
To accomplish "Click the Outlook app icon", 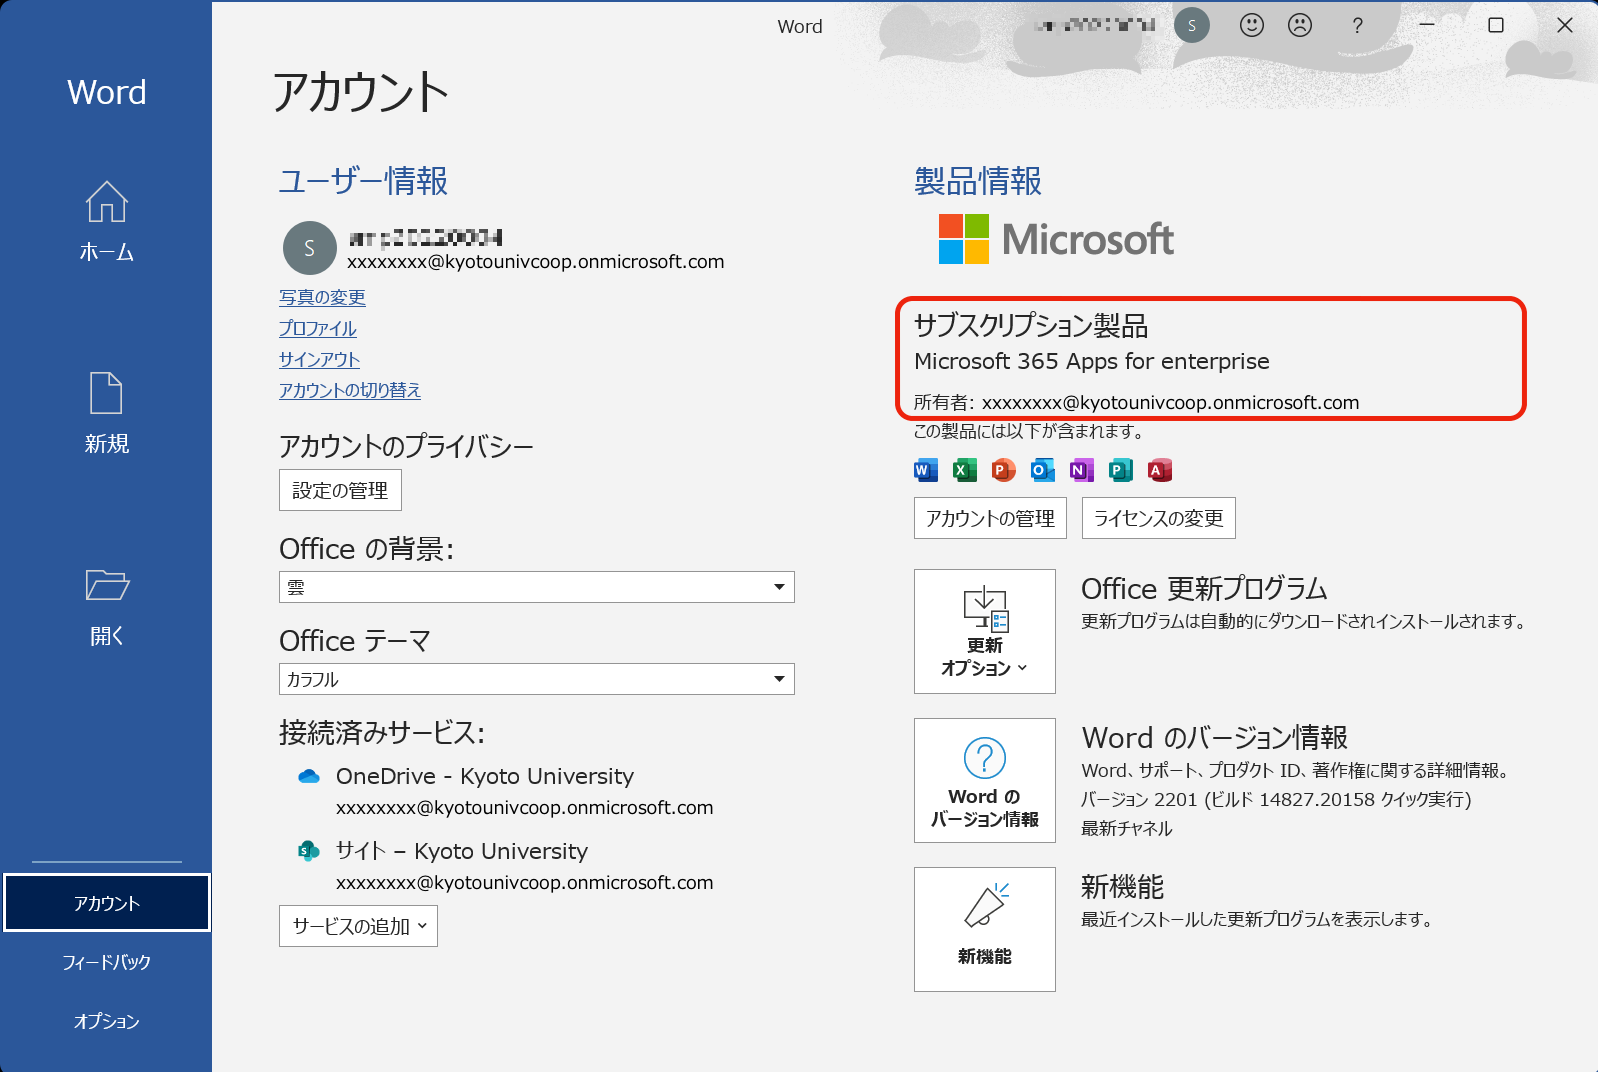I will tap(1043, 470).
